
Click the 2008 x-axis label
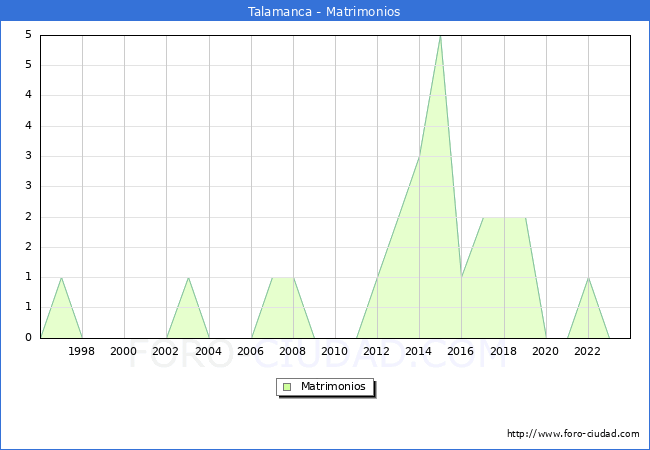pos(292,351)
